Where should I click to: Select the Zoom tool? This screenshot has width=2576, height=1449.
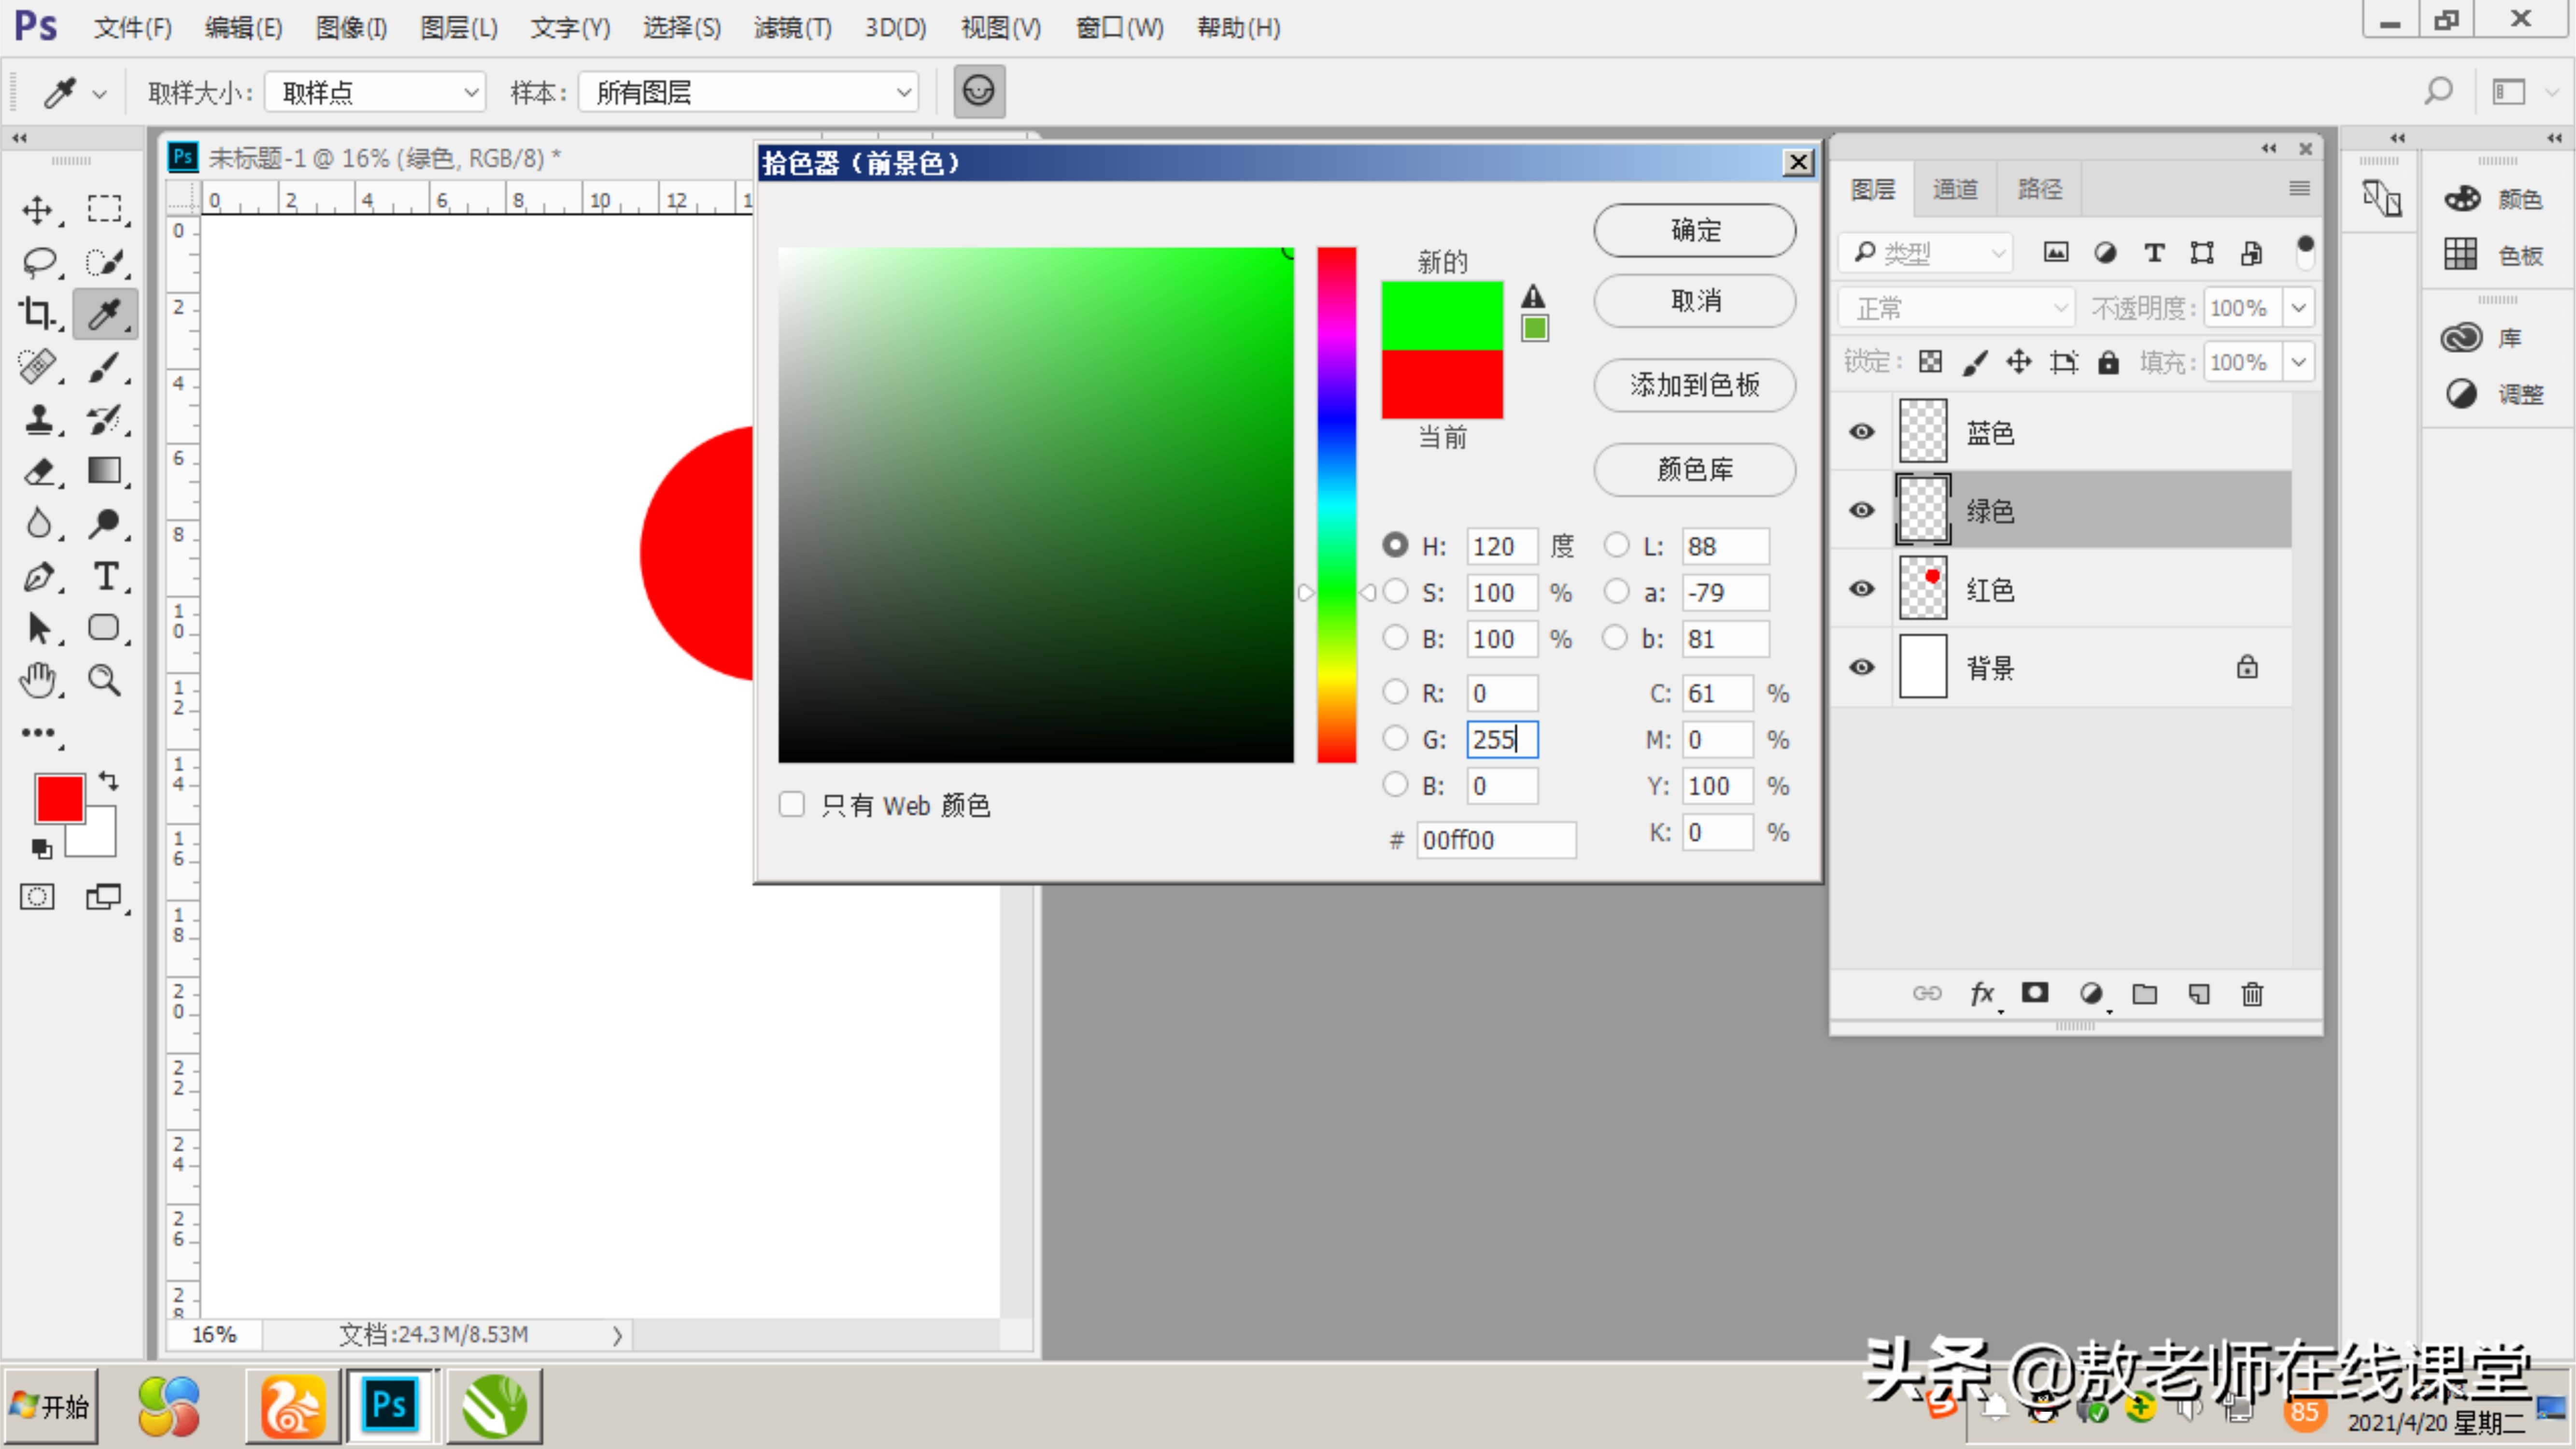(105, 680)
